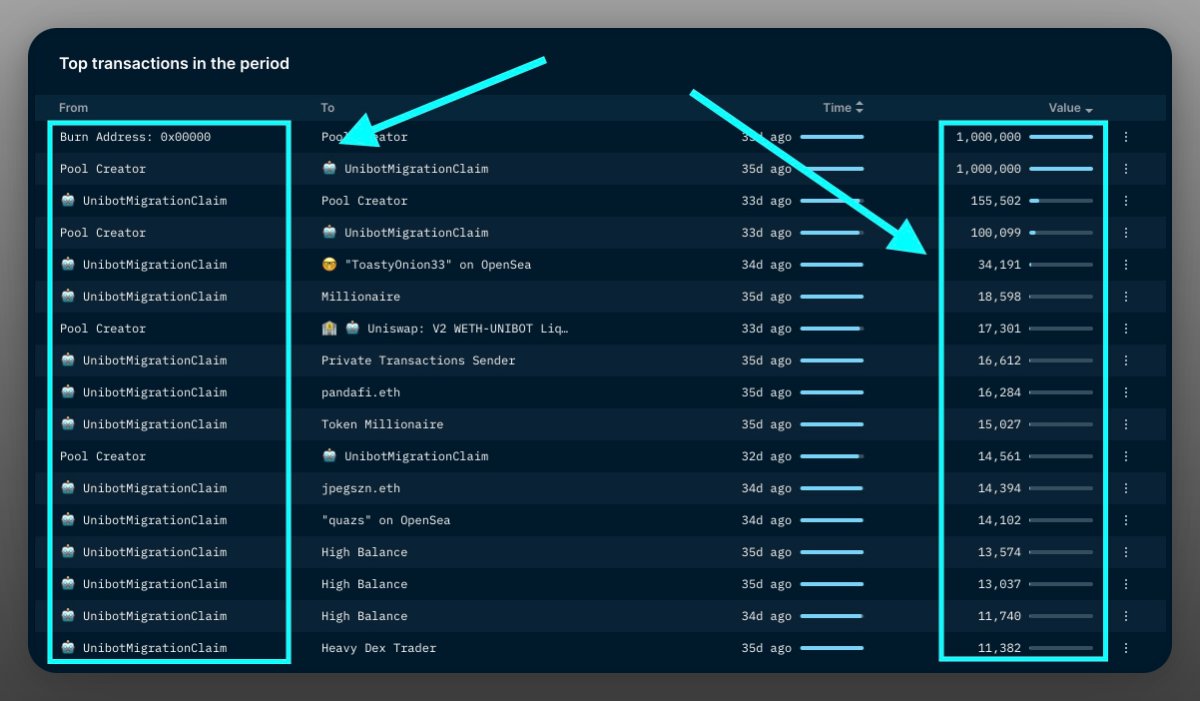The image size is (1200, 701).
Task: Open the High Balance recipient in the 13,574 row
Action: tap(364, 553)
